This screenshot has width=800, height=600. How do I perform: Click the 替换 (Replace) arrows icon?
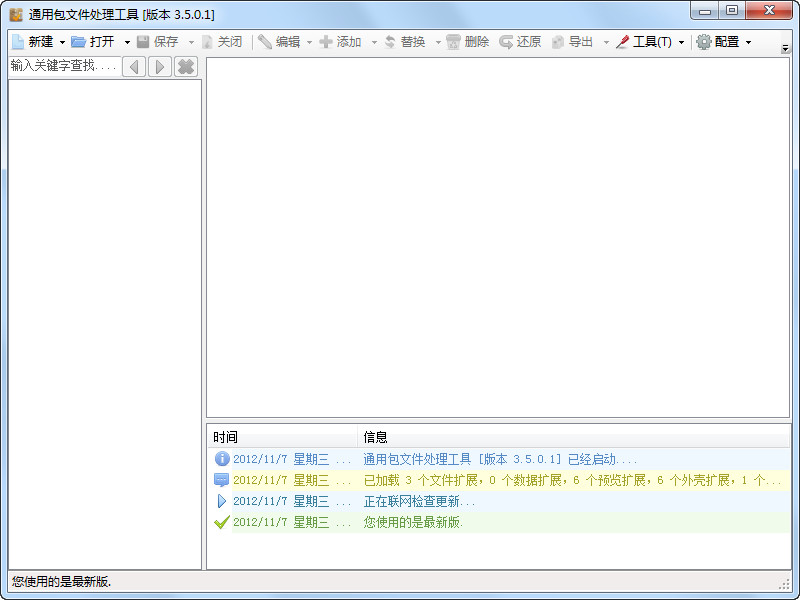(390, 42)
